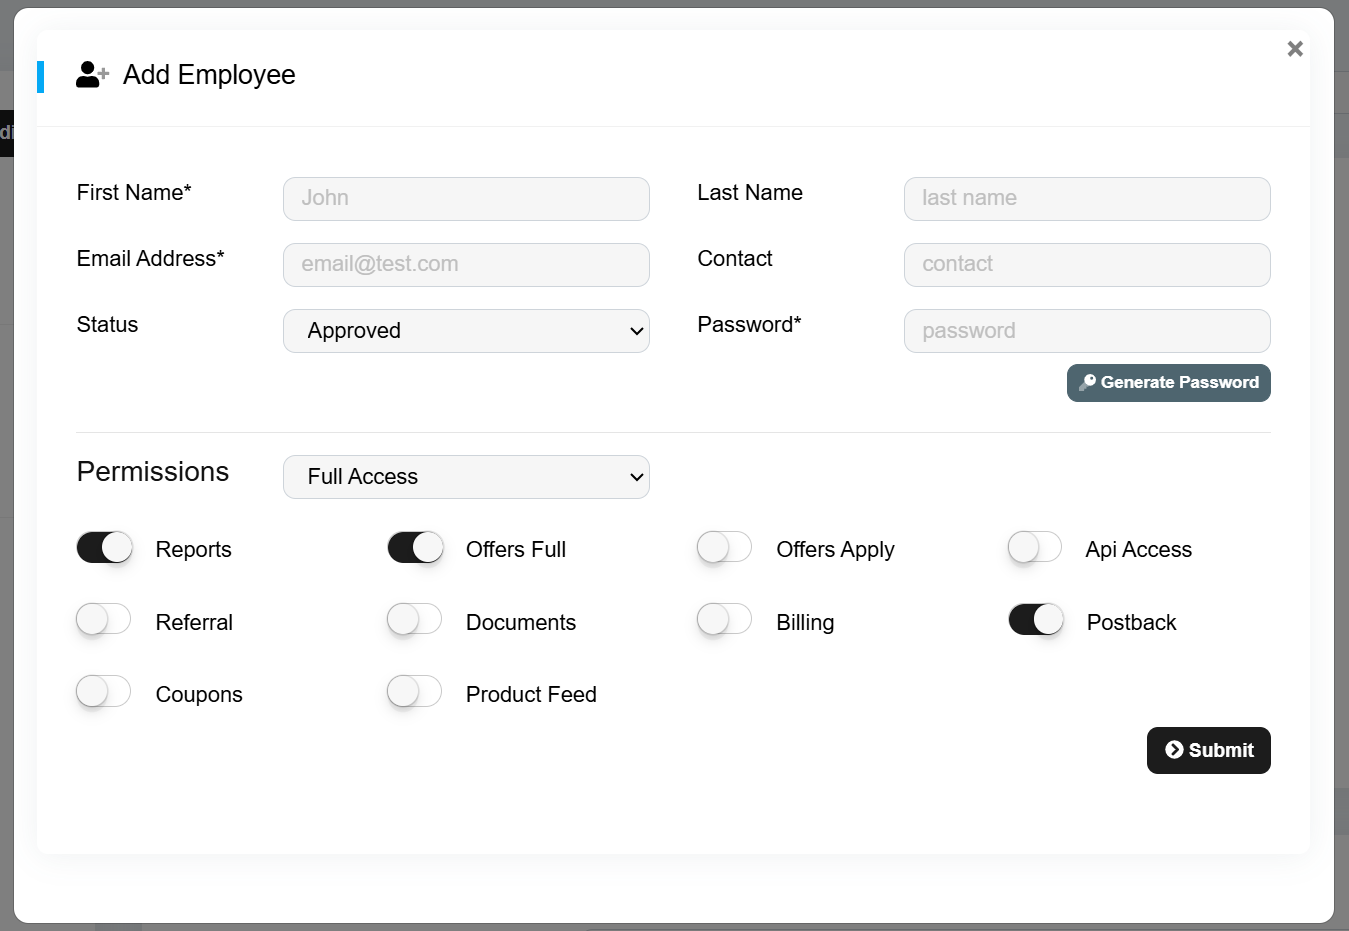This screenshot has width=1349, height=931.
Task: Turn on the Billing toggle
Action: pyautogui.click(x=725, y=620)
